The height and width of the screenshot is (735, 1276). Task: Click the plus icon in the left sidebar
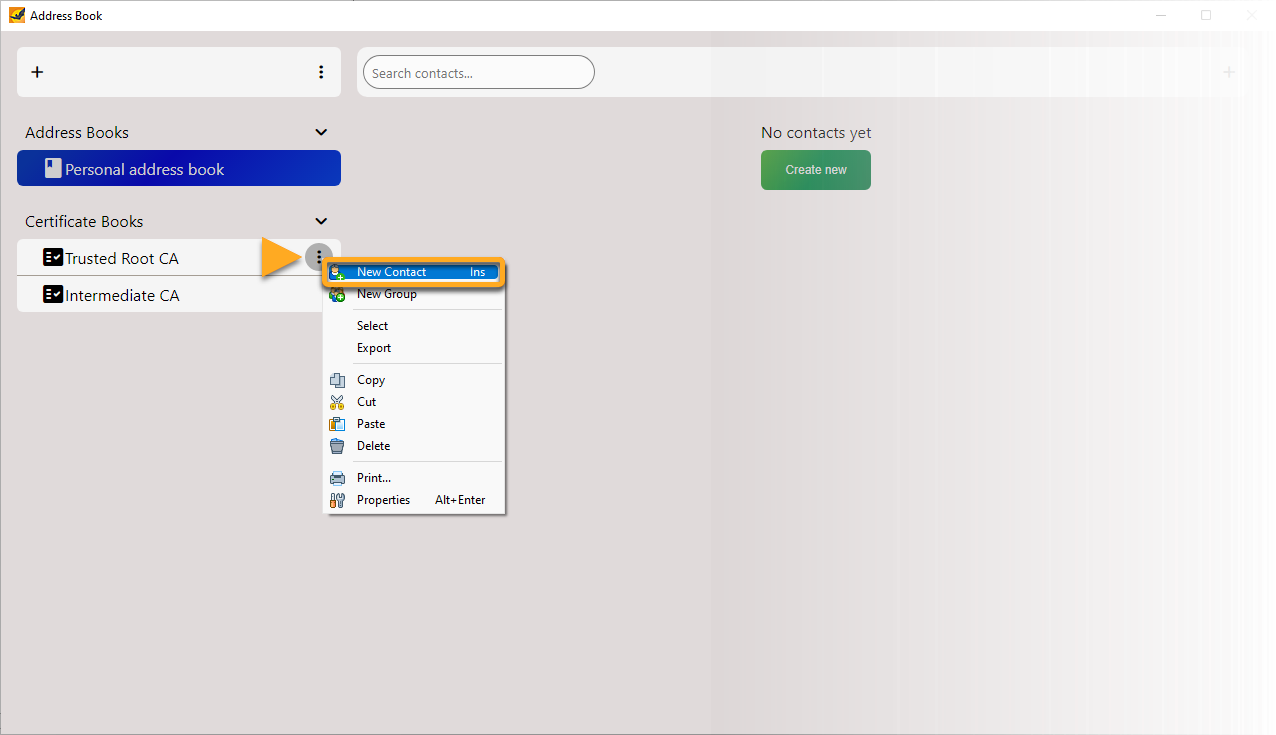point(37,72)
